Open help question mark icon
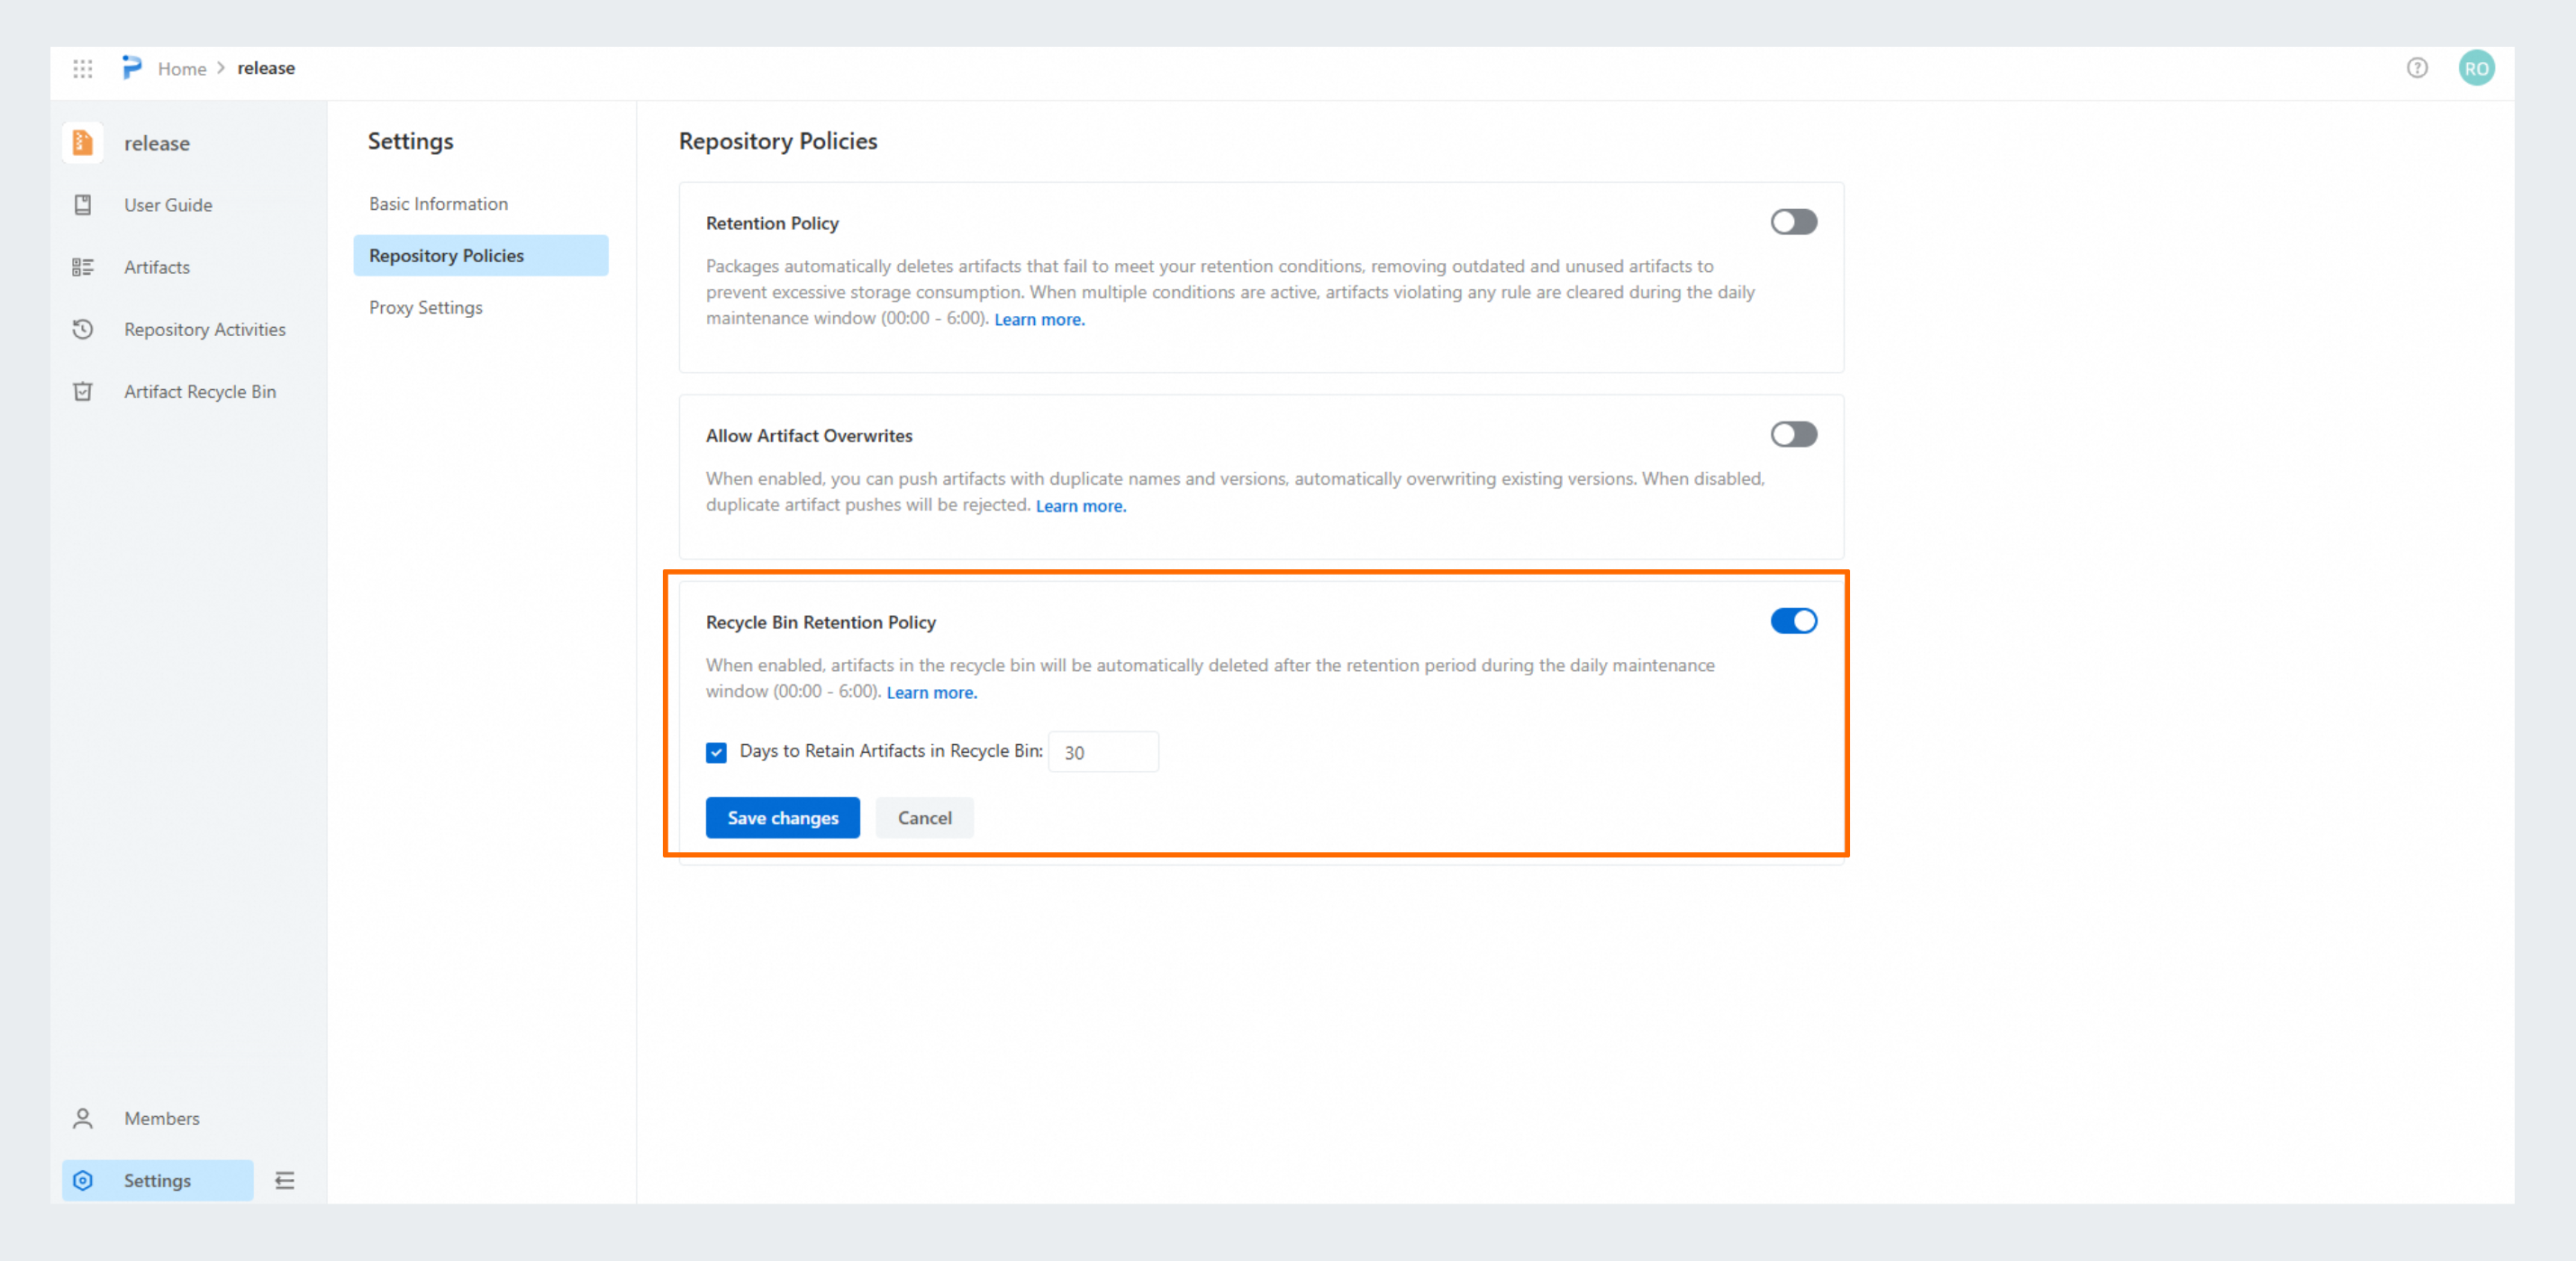Image resolution: width=2576 pixels, height=1261 pixels. (x=2416, y=68)
